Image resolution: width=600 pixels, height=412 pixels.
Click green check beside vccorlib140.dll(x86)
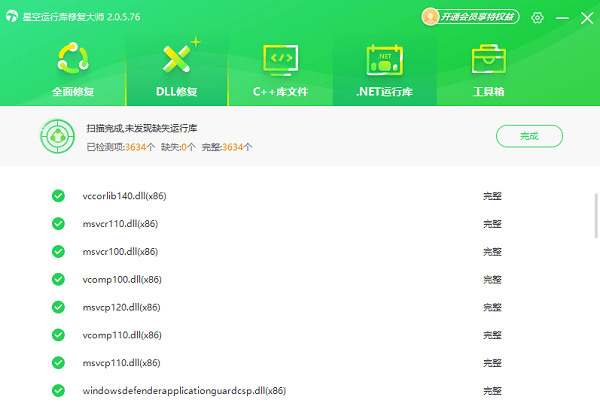click(x=58, y=196)
